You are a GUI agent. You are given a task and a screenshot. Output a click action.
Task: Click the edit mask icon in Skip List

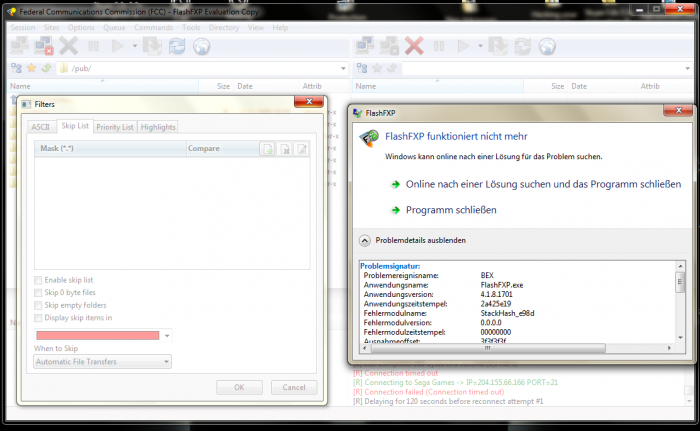302,149
